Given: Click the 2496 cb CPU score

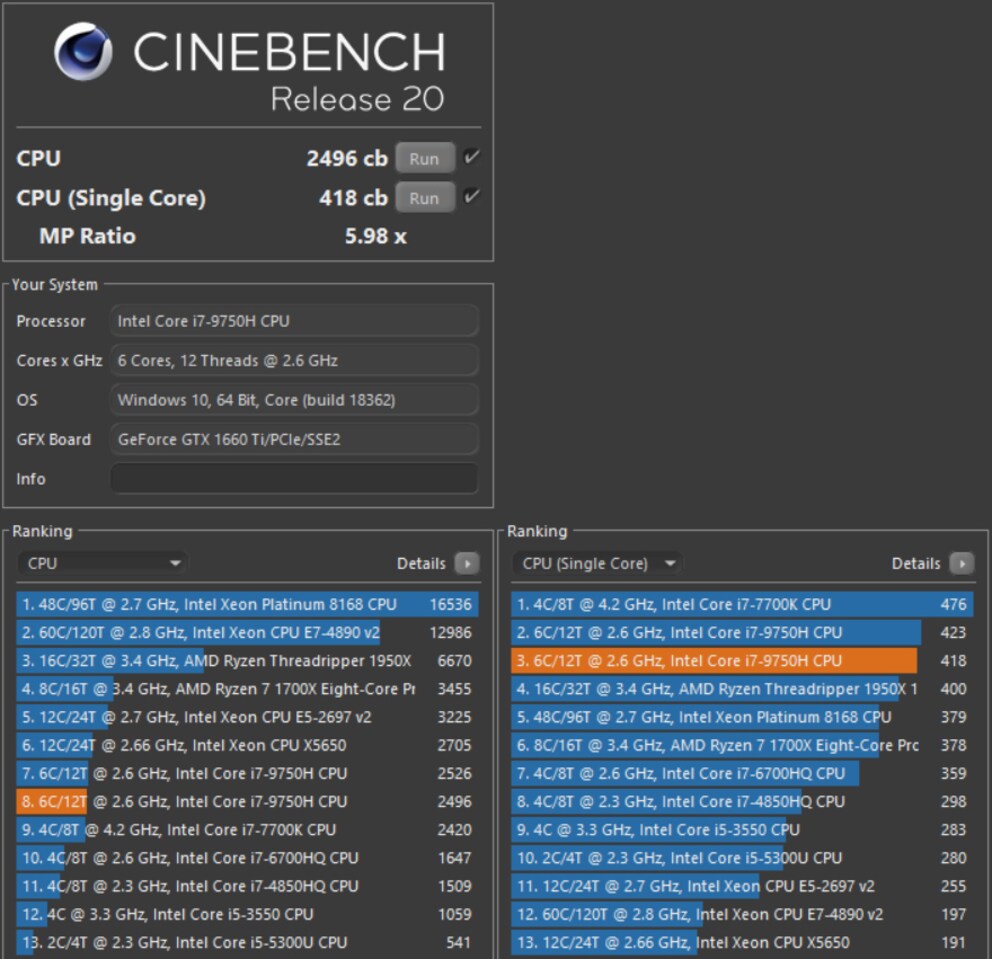Looking at the screenshot, I should [347, 158].
